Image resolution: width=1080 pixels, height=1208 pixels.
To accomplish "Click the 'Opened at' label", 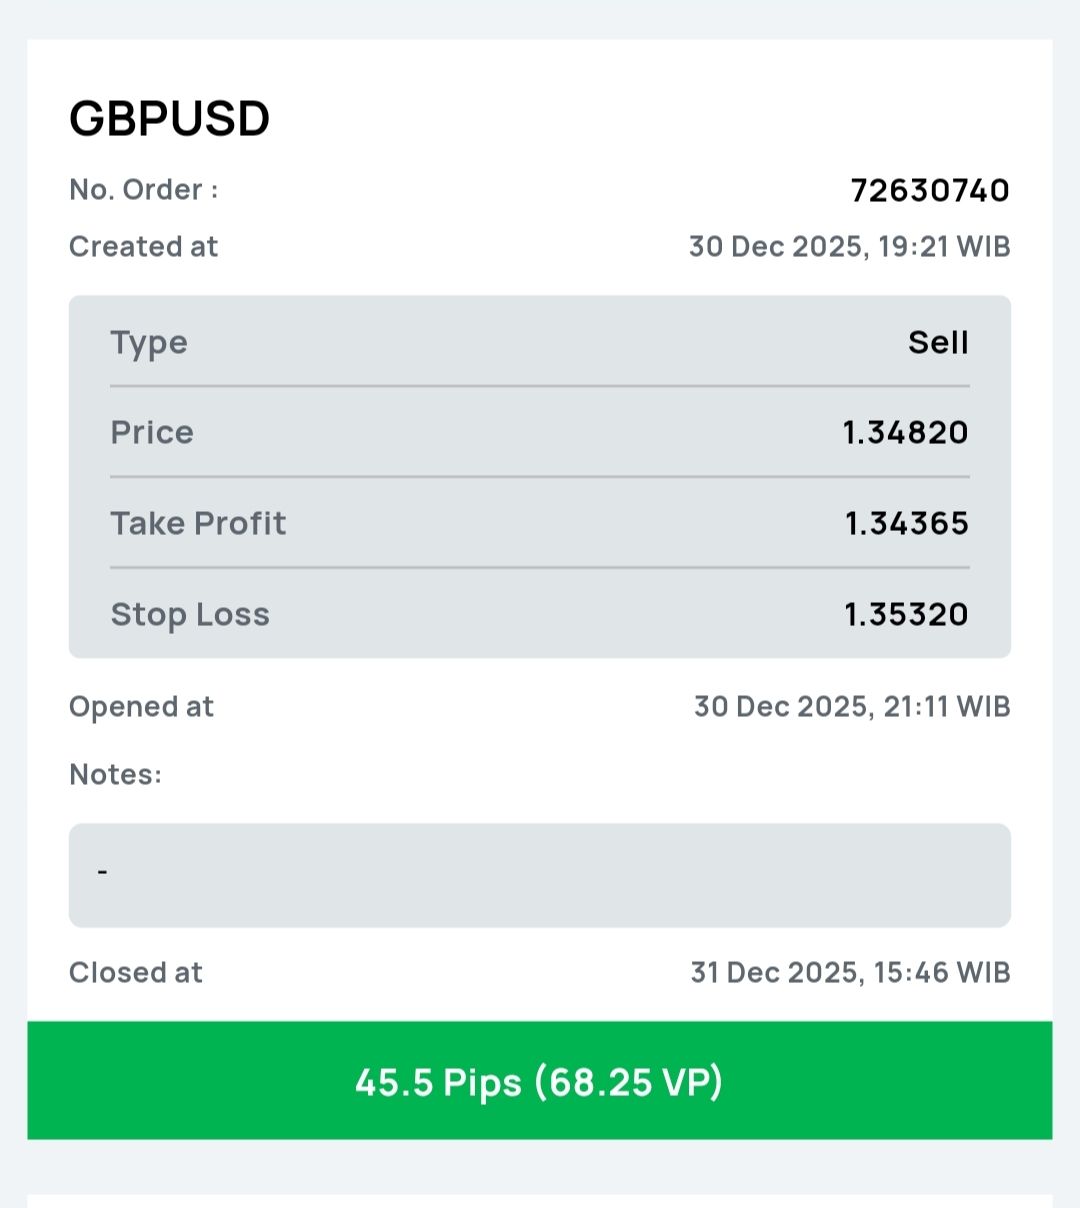I will coord(141,707).
